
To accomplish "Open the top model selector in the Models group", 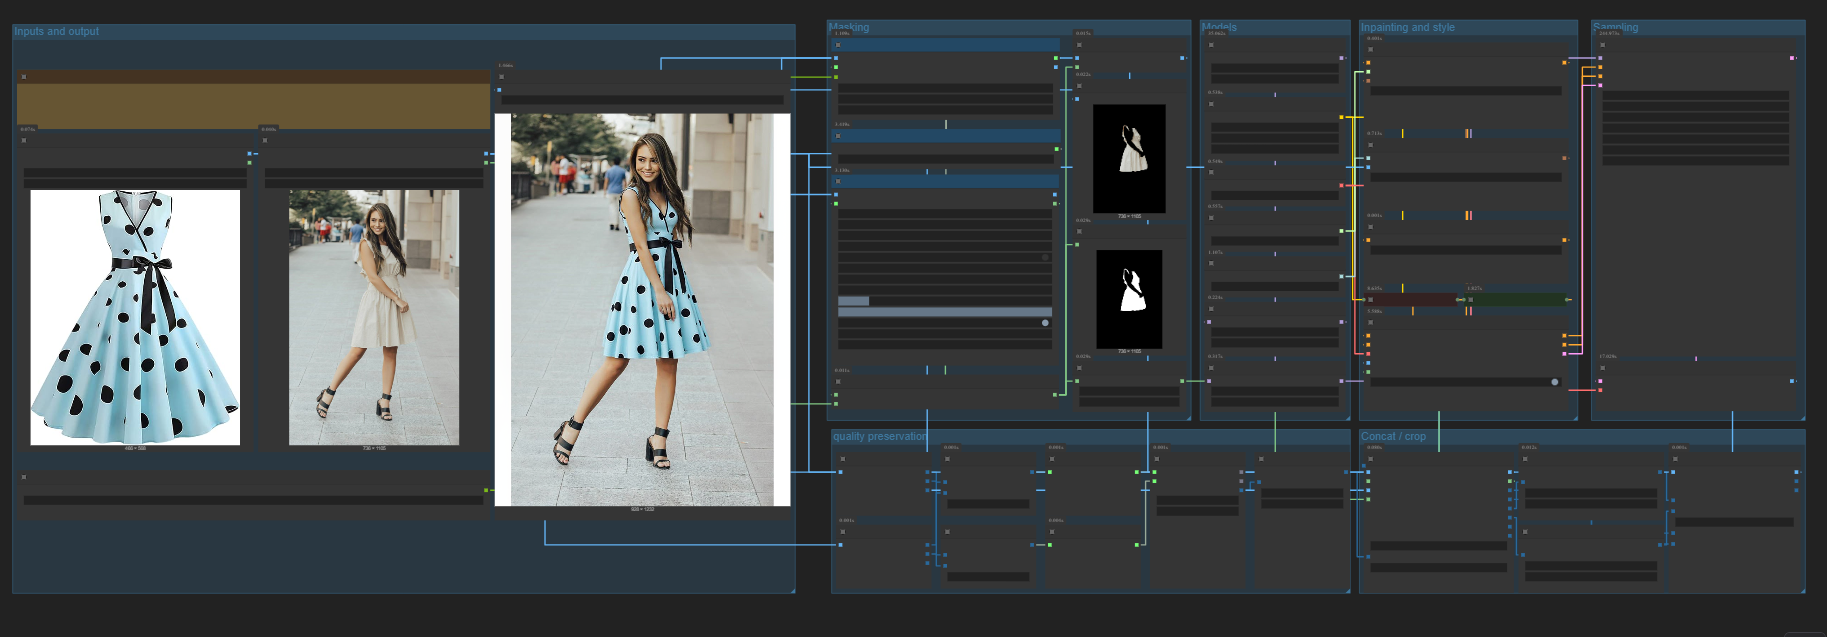I will 1274,68.
